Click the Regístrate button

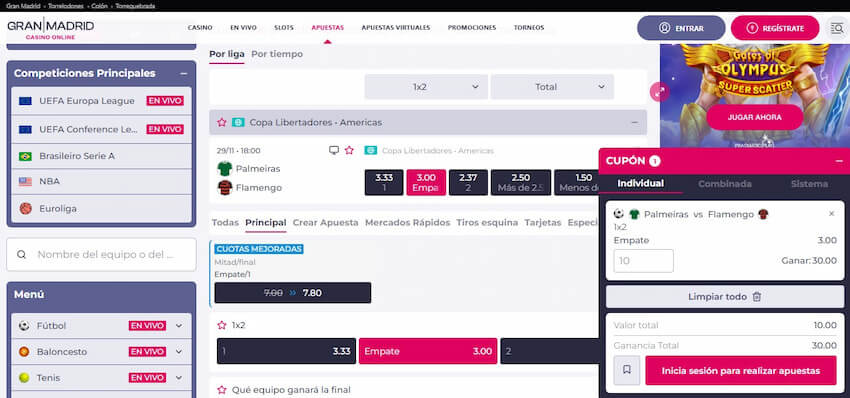(x=775, y=28)
